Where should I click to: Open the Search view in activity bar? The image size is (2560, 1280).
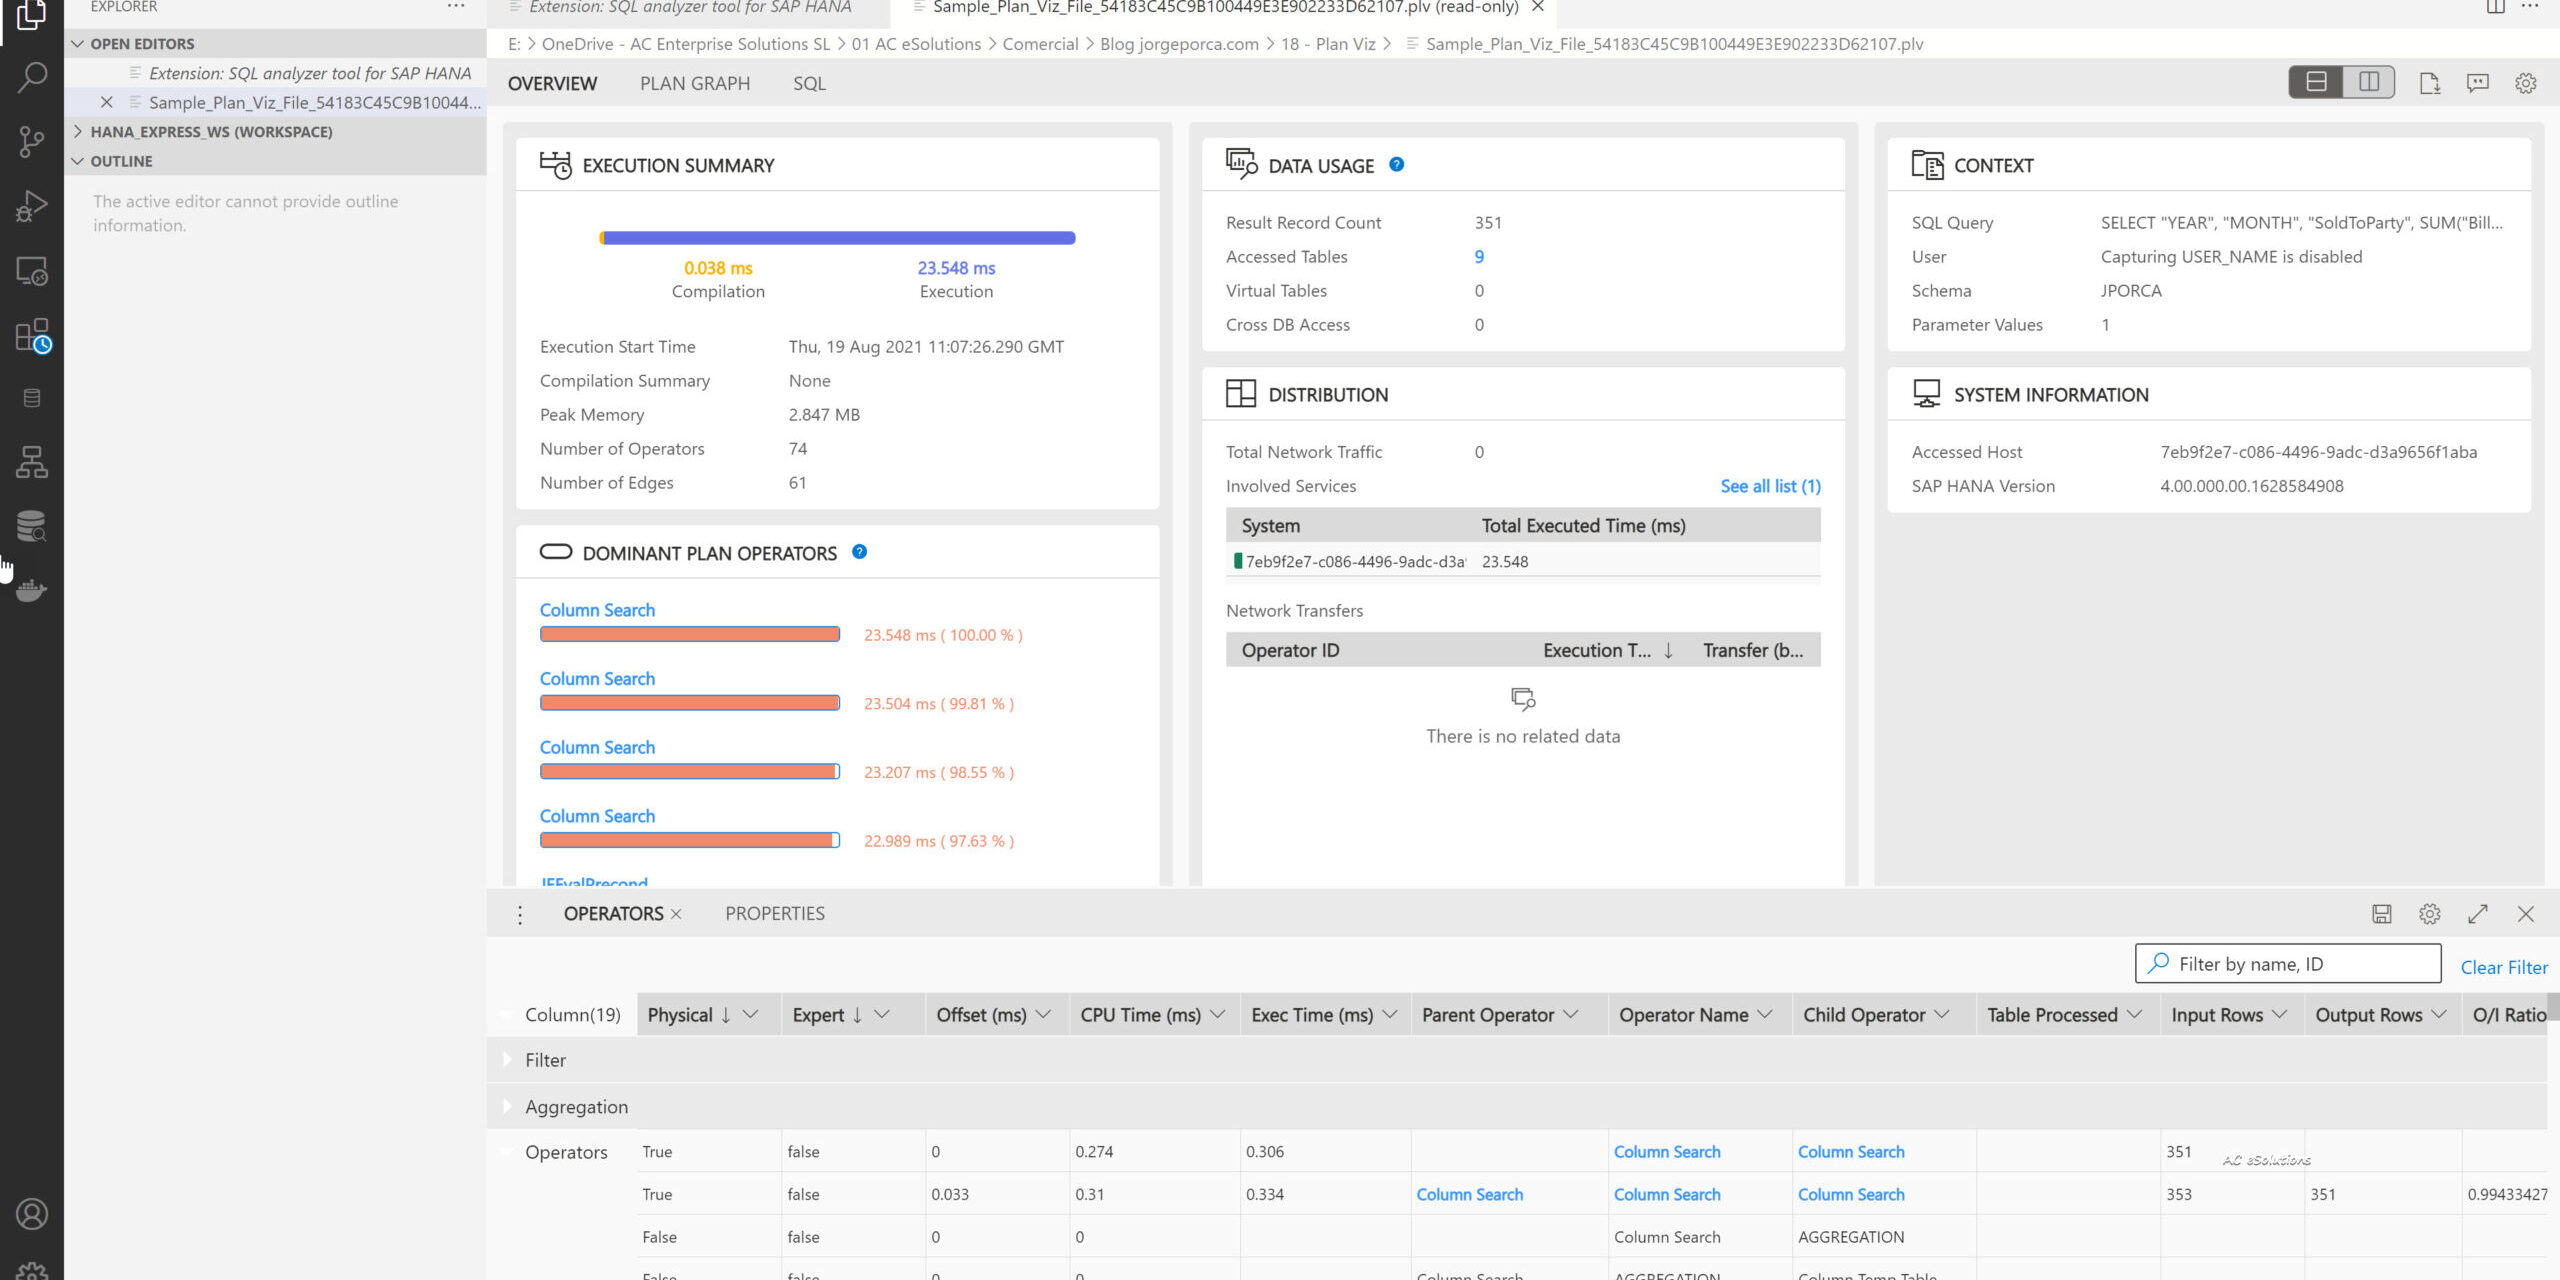32,77
